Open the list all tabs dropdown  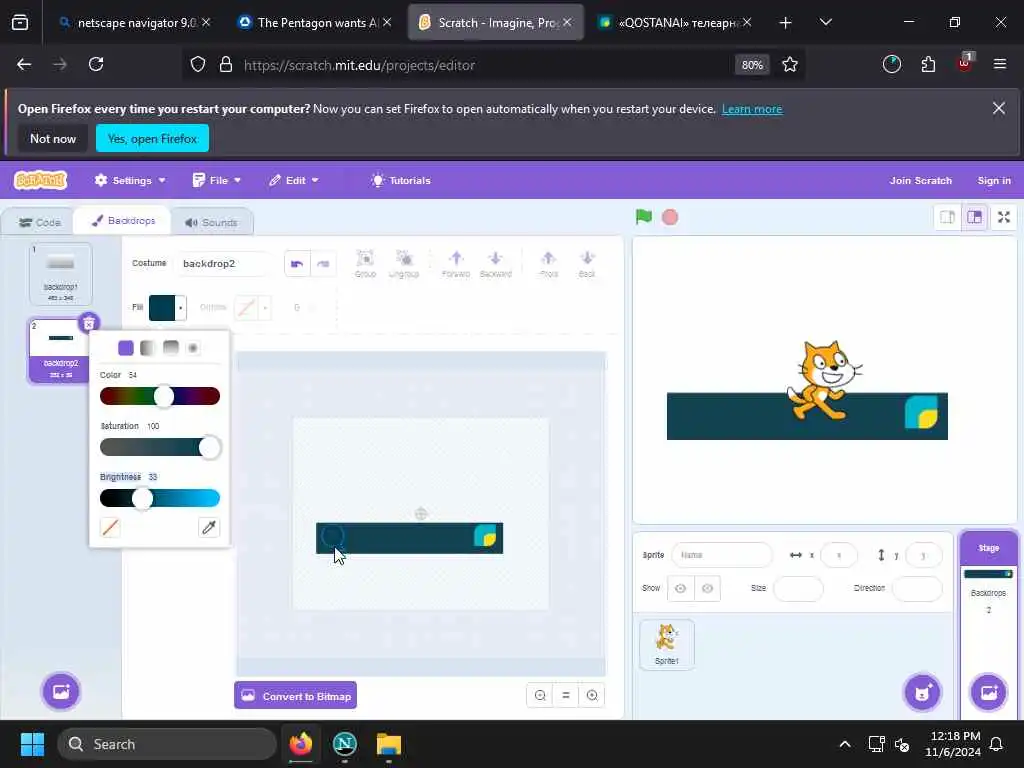tap(825, 22)
